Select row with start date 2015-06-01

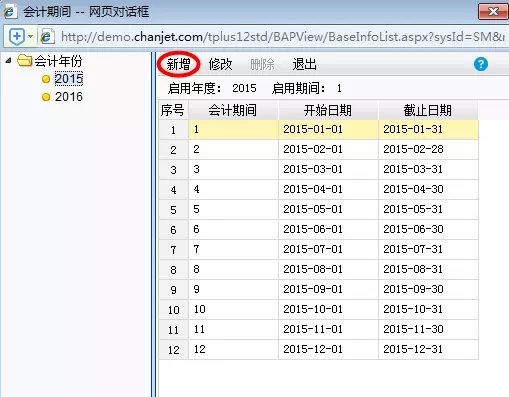click(319, 229)
